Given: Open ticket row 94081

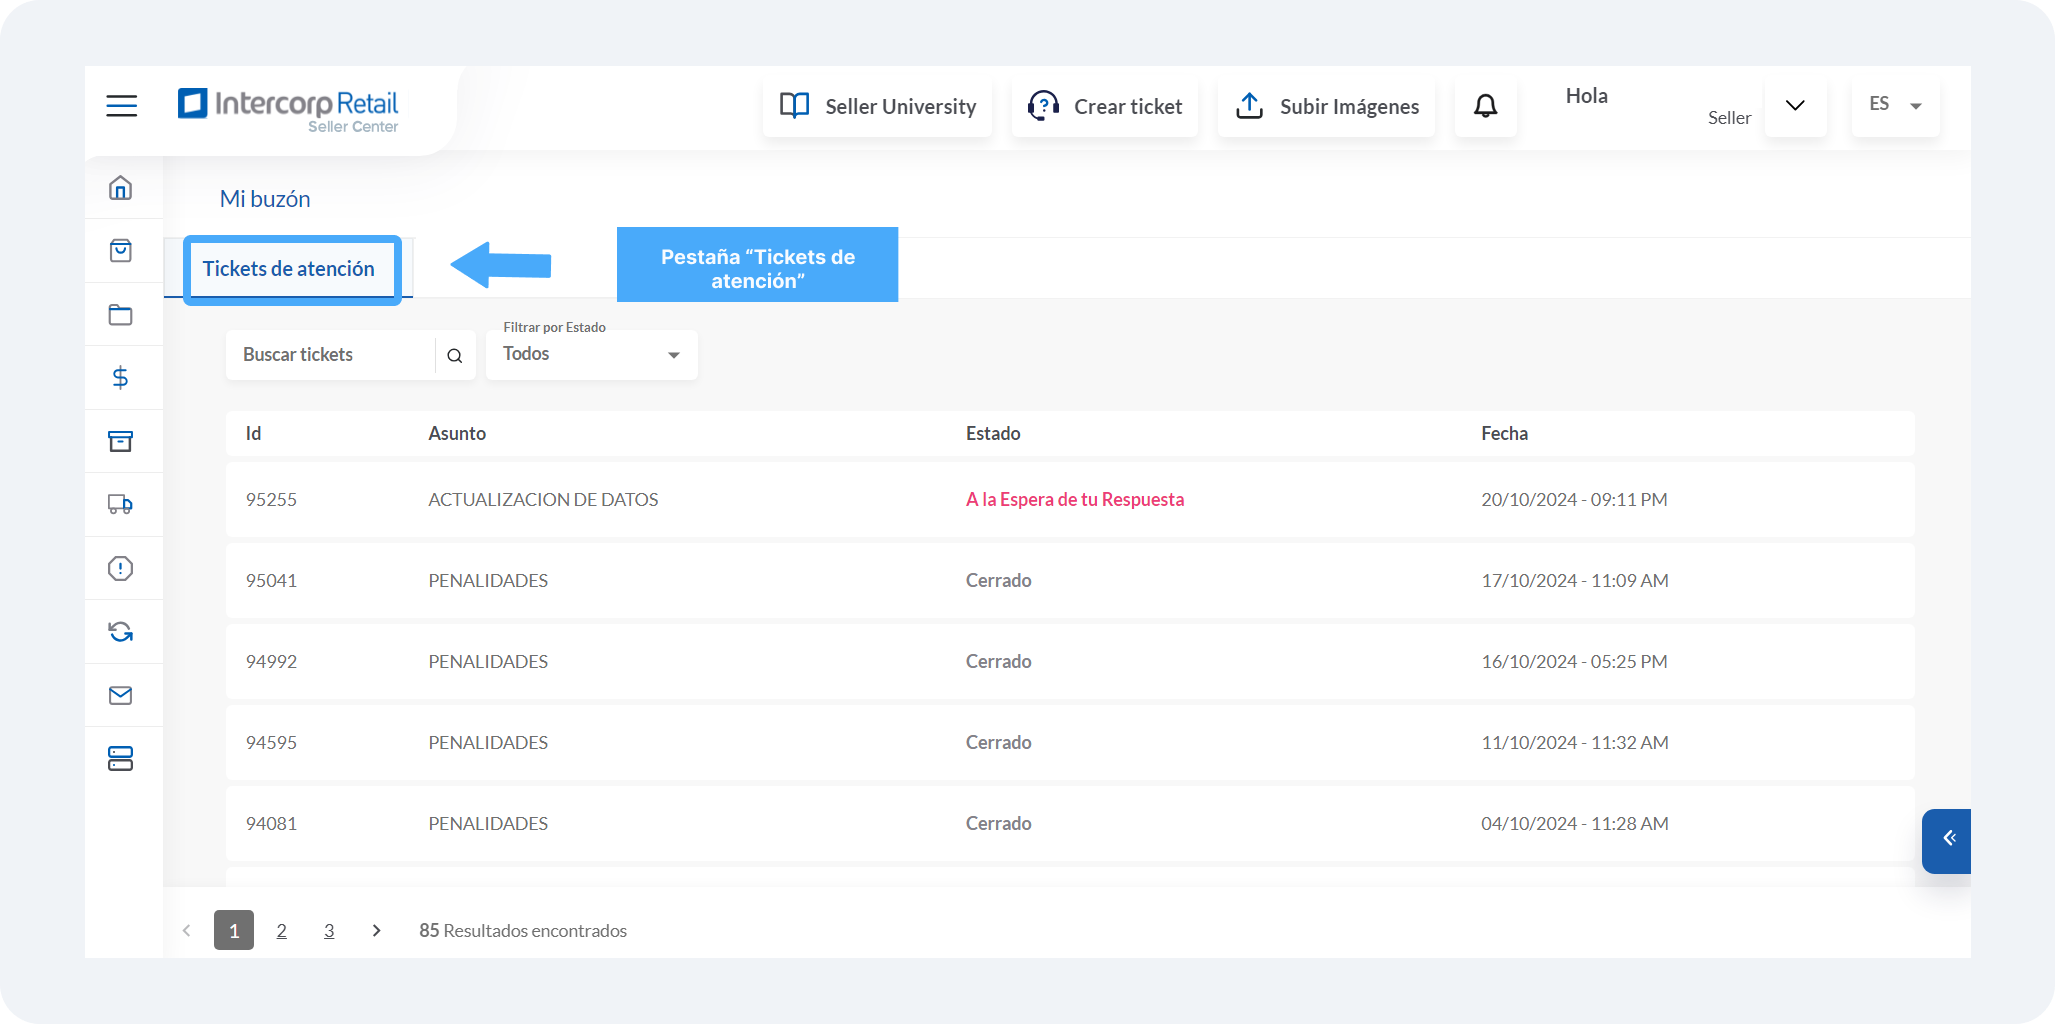Looking at the screenshot, I should tap(1070, 824).
